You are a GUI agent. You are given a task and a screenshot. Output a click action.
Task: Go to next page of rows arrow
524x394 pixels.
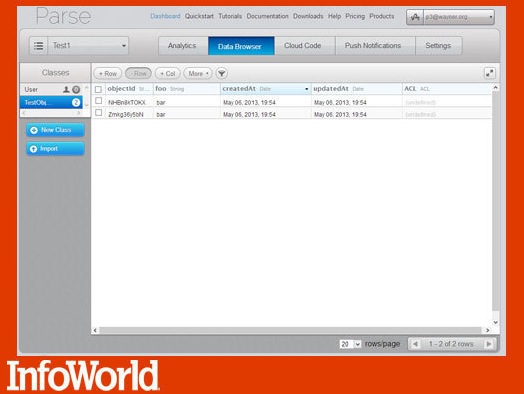coord(489,344)
